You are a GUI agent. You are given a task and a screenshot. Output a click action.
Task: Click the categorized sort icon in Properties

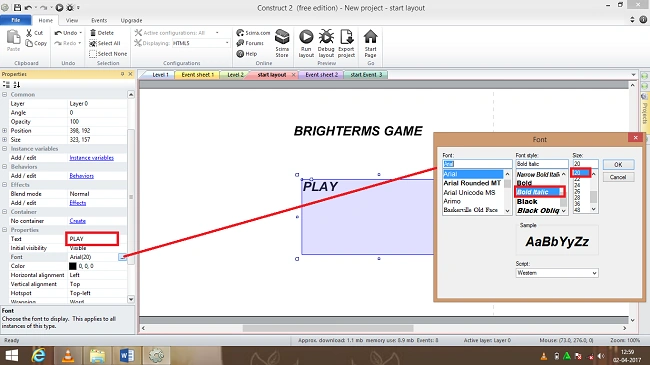[6, 85]
